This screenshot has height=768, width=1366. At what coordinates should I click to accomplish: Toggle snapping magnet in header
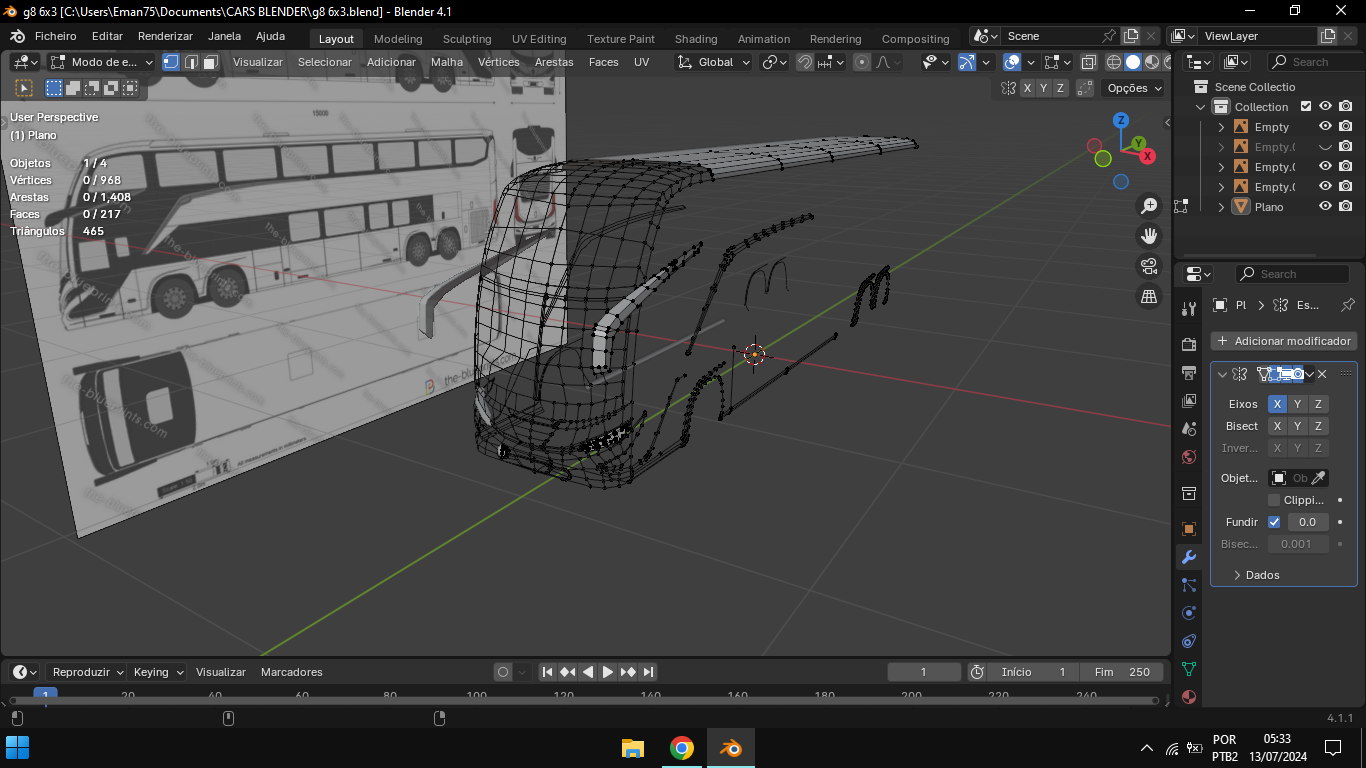click(804, 62)
